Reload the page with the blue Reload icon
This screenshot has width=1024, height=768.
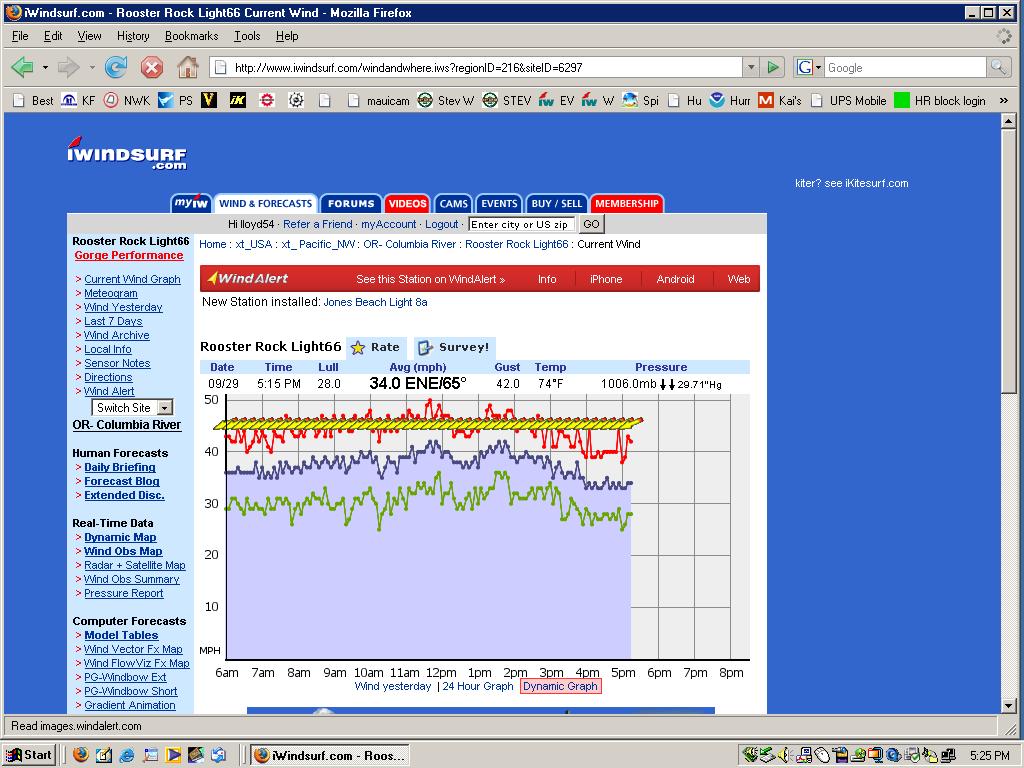point(116,67)
